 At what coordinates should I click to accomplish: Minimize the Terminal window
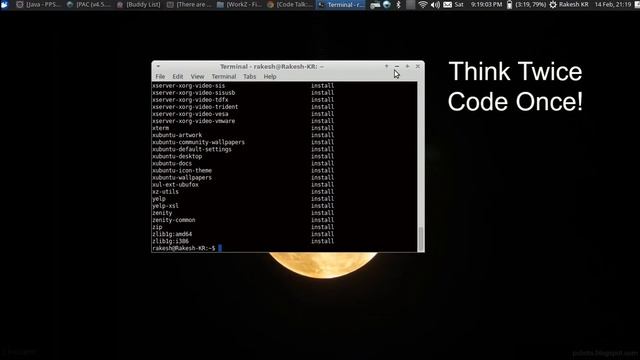pyautogui.click(x=397, y=66)
